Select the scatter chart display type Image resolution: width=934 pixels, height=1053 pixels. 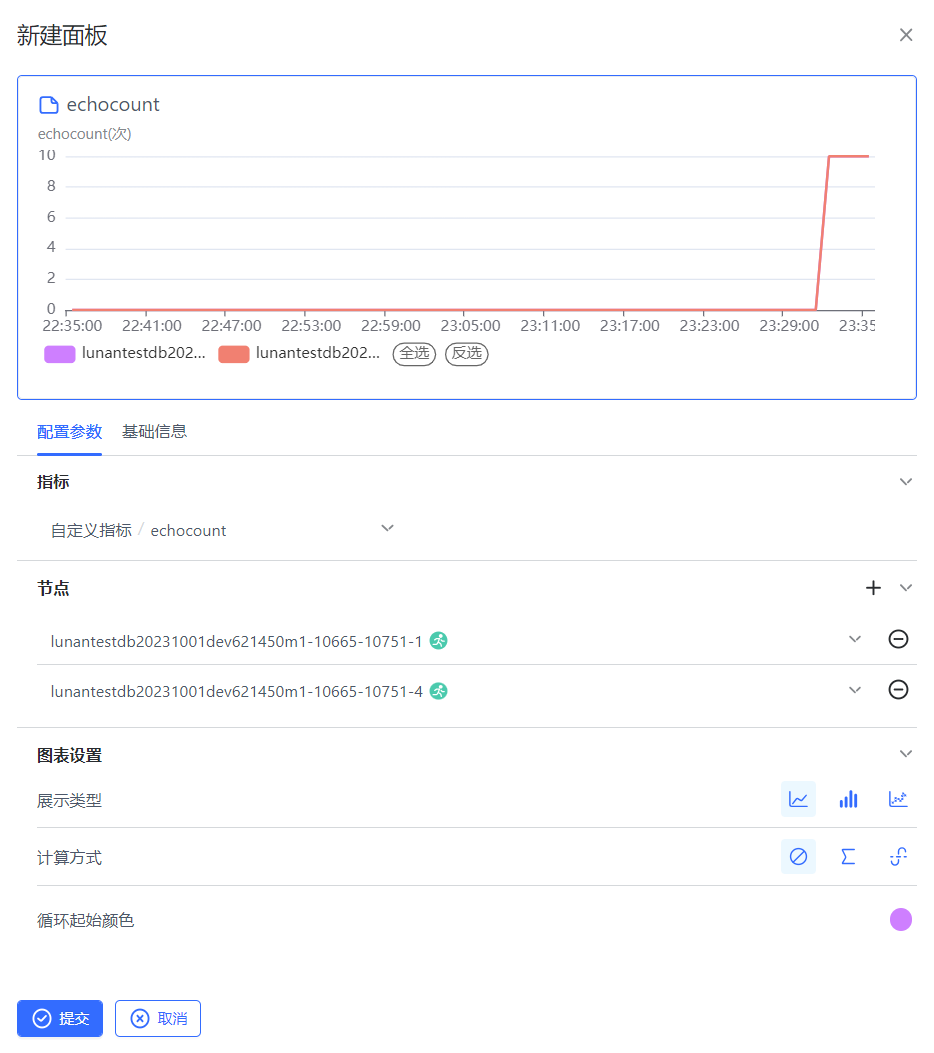(x=898, y=799)
